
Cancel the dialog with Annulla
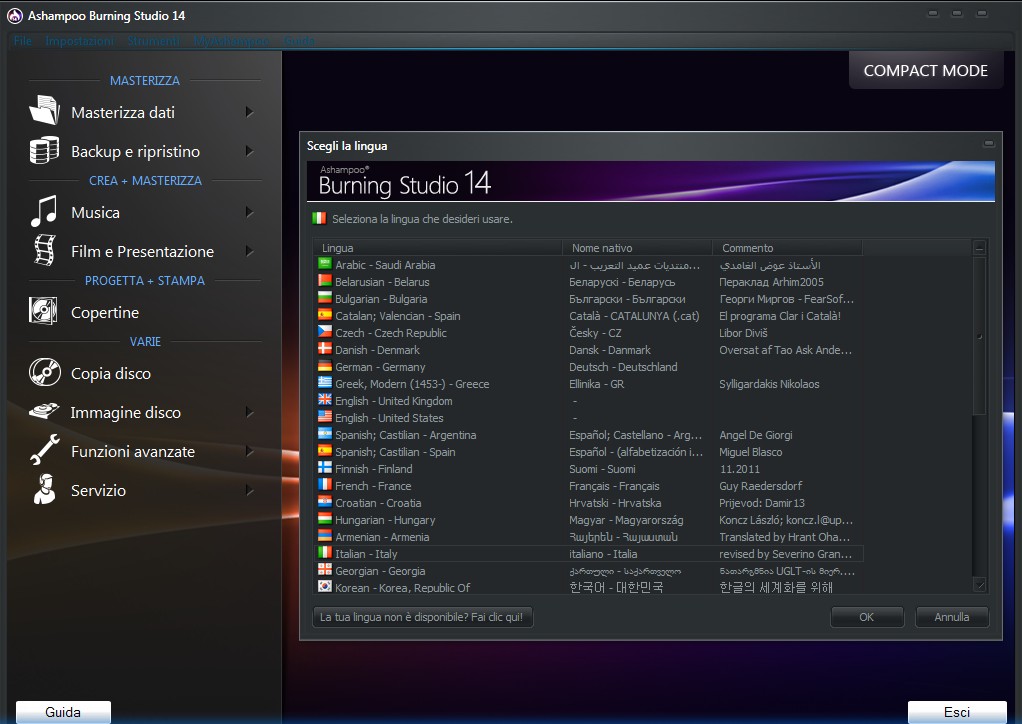click(x=952, y=617)
